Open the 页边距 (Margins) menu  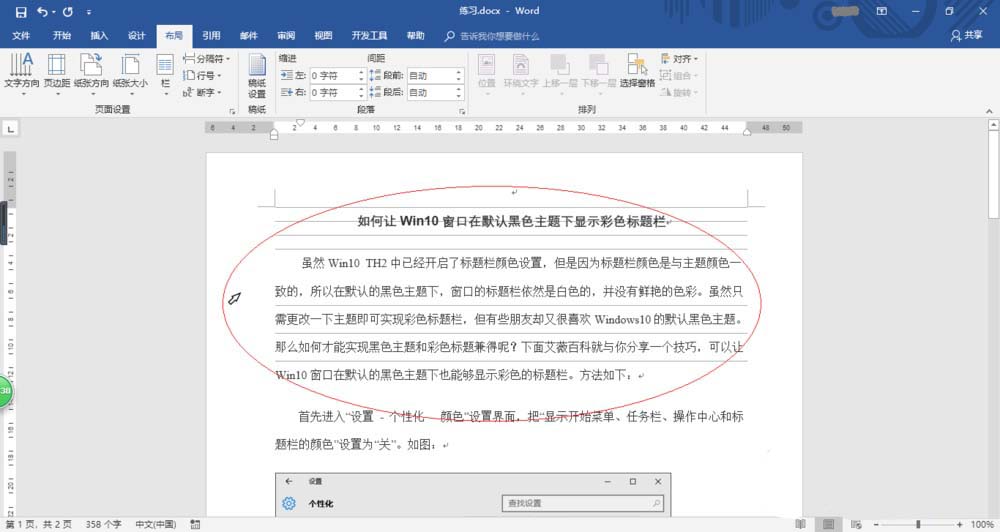click(x=57, y=74)
